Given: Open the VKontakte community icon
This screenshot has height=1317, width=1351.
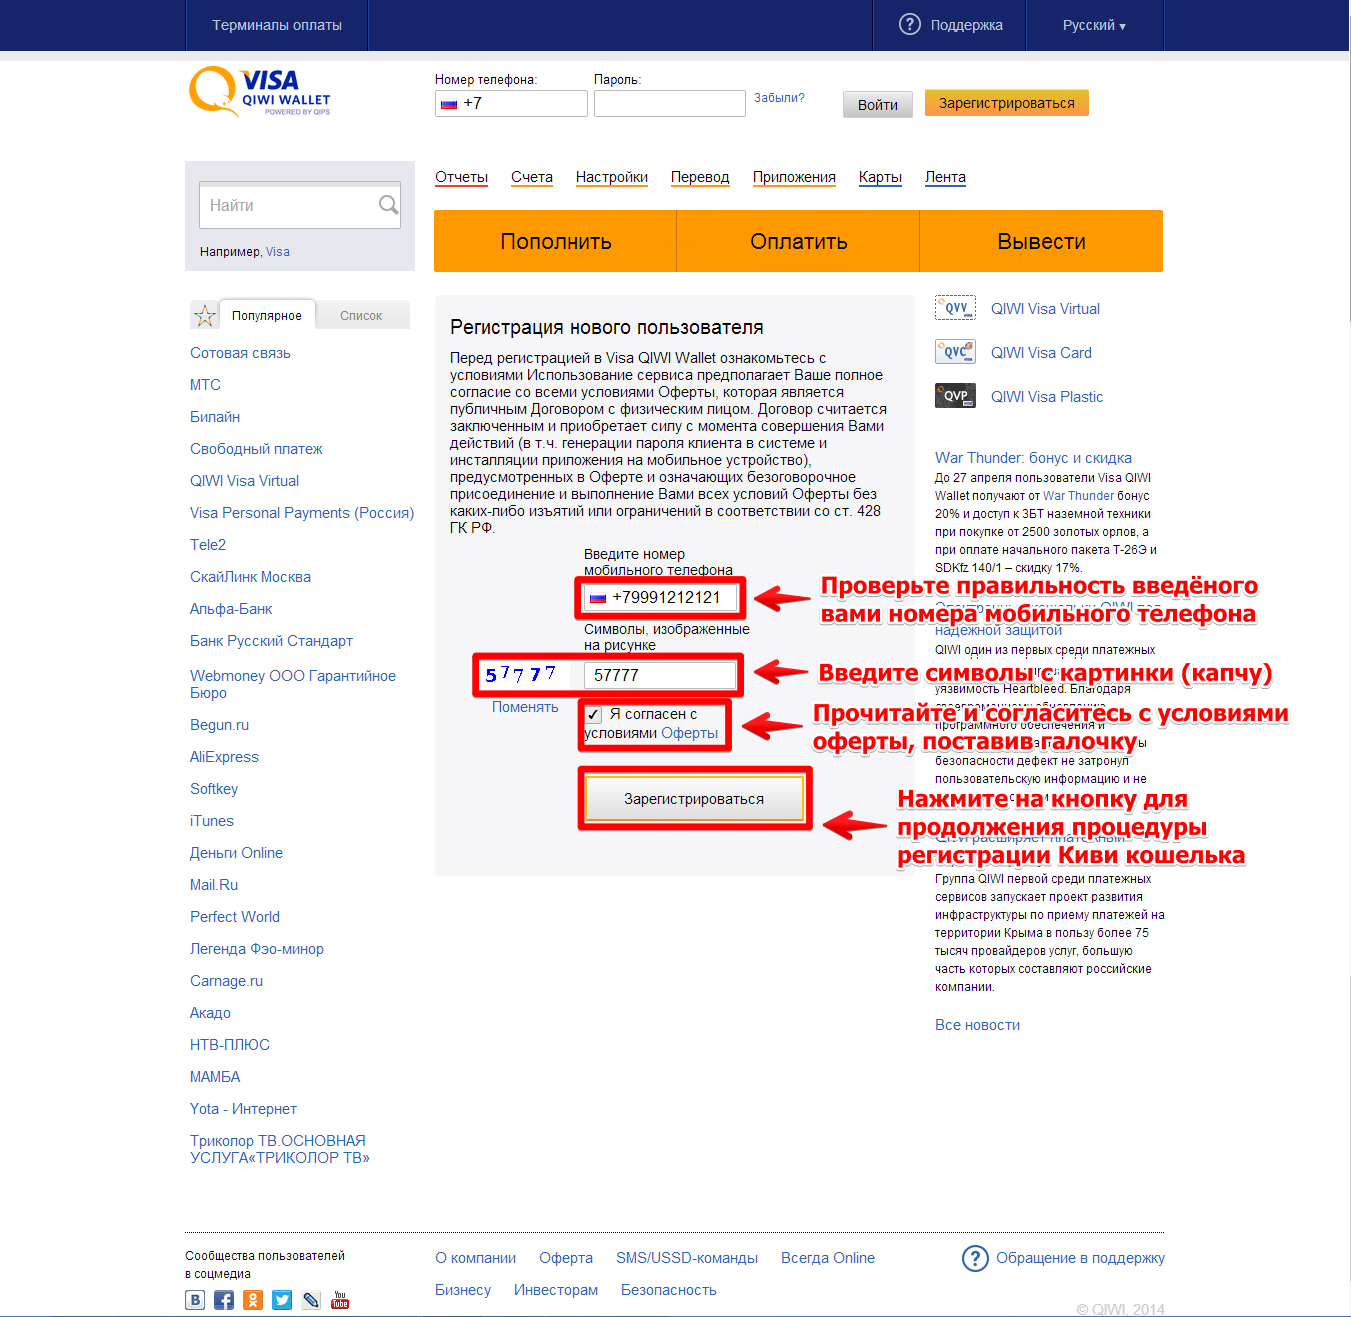Looking at the screenshot, I should pos(195,1300).
